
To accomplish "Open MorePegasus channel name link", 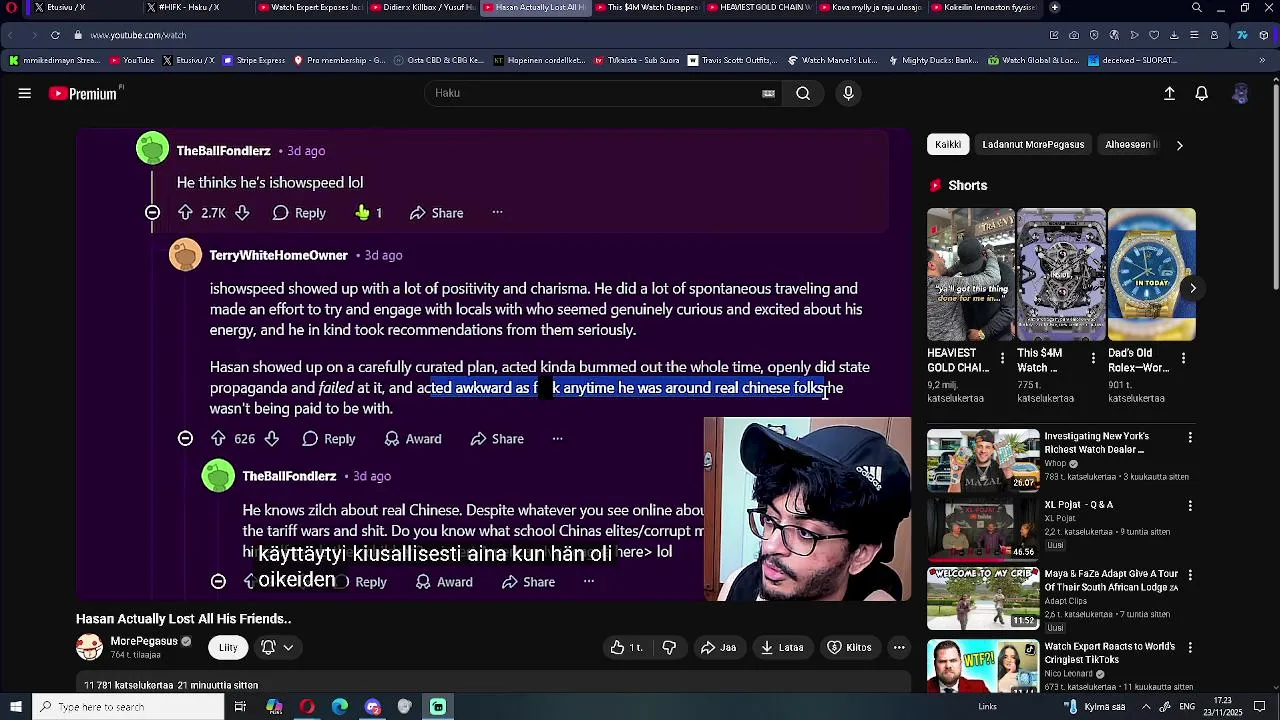I will [x=144, y=641].
